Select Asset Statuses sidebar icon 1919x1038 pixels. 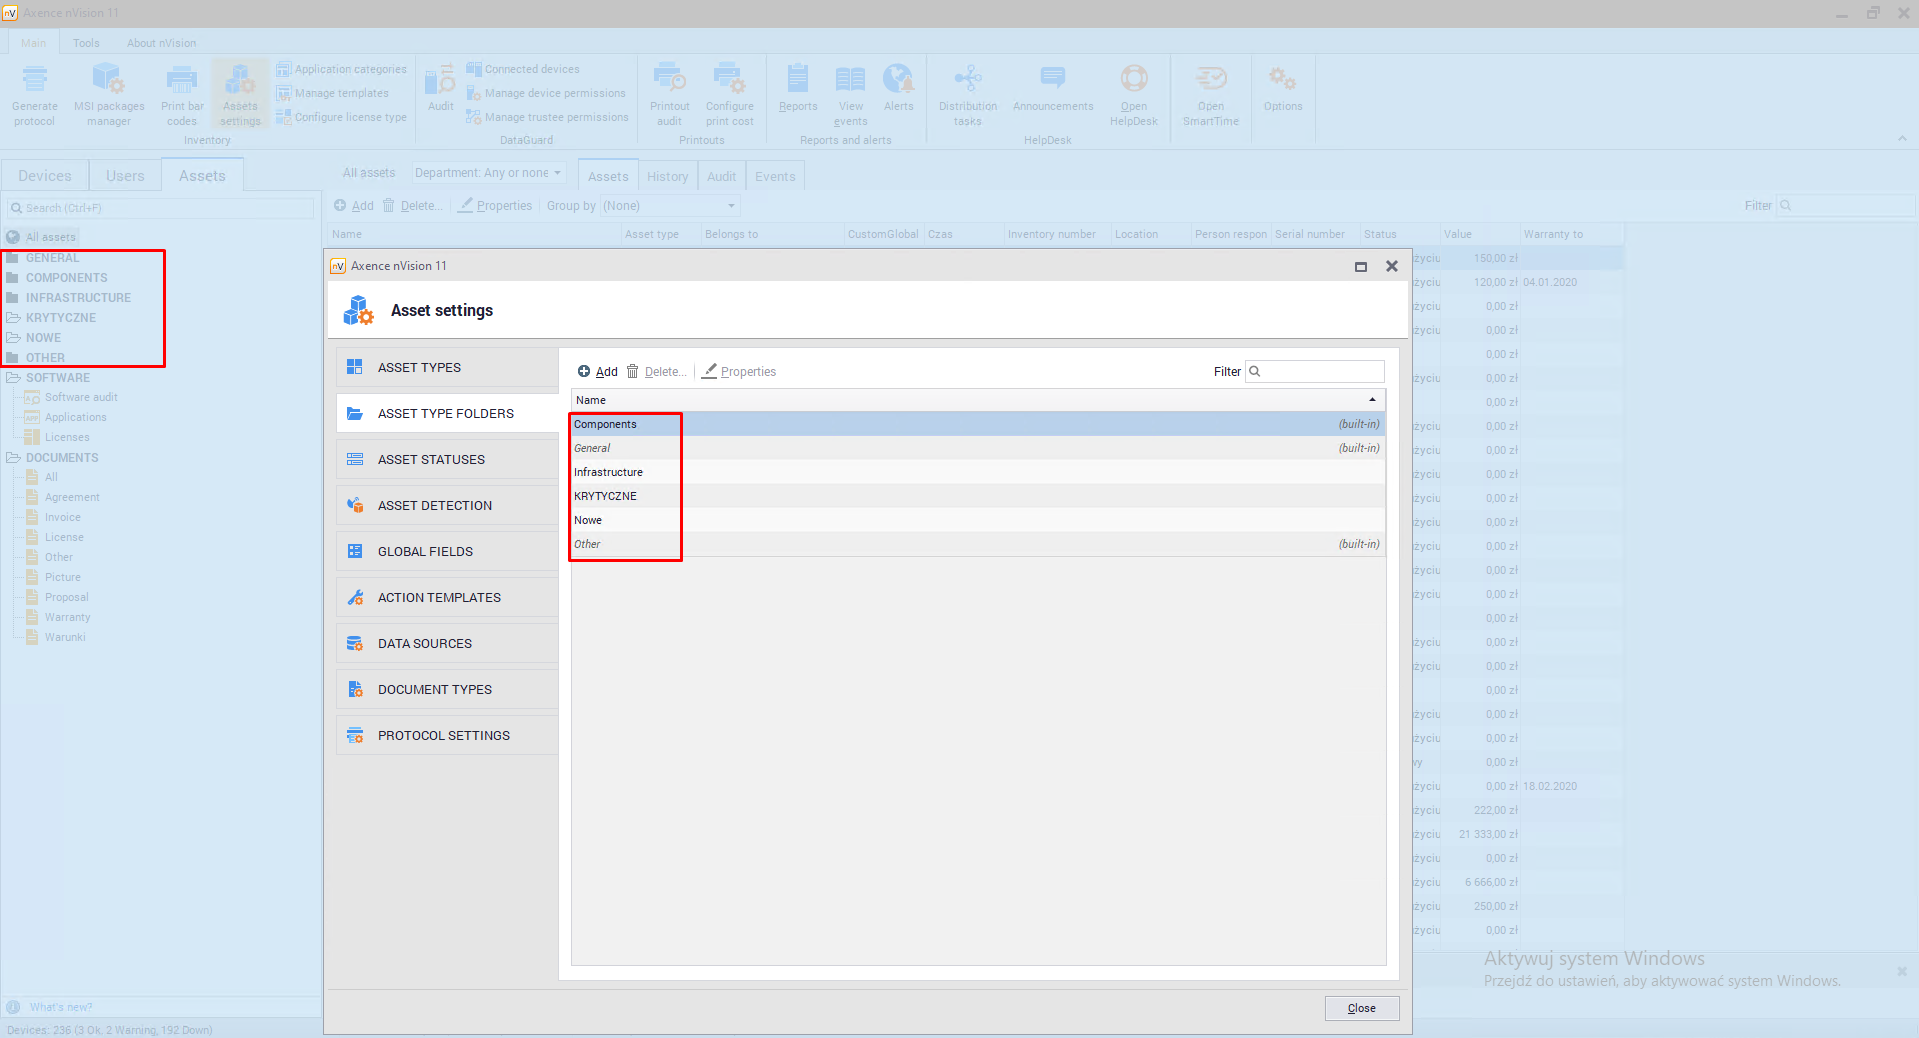355,459
